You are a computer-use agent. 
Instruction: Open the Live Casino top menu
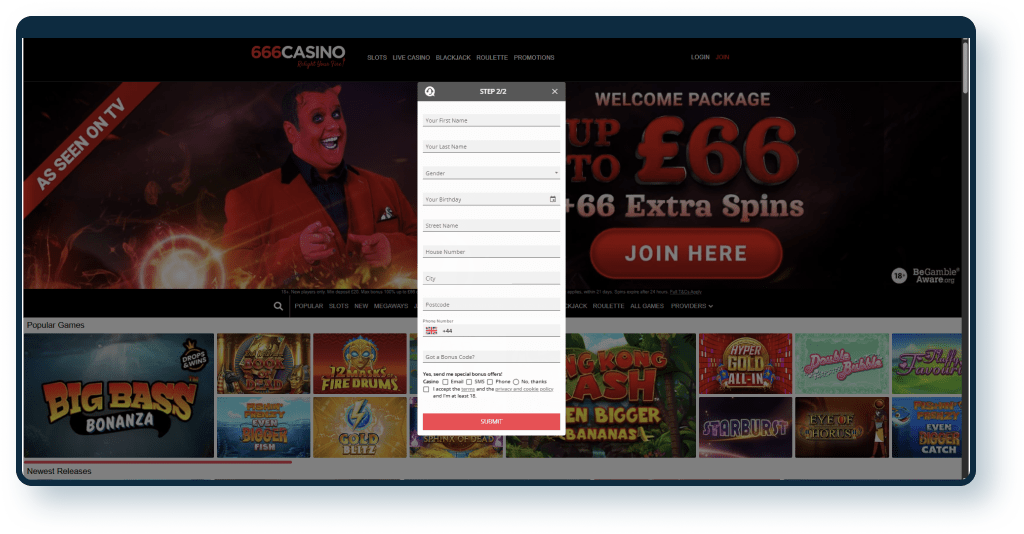(411, 57)
